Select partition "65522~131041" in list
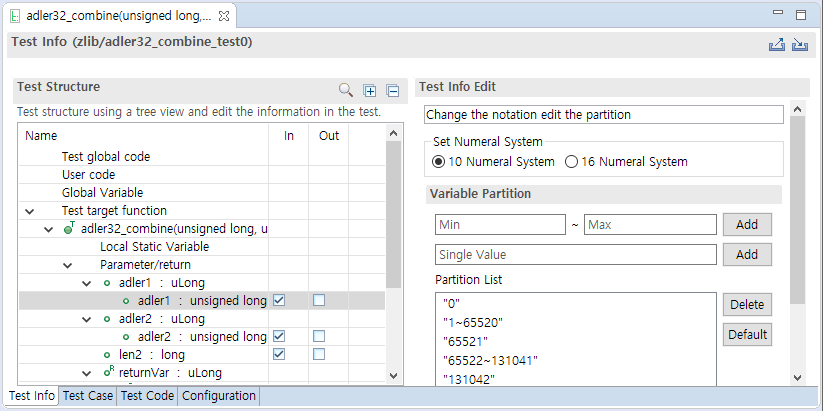The height and width of the screenshot is (411, 823). tap(576, 361)
